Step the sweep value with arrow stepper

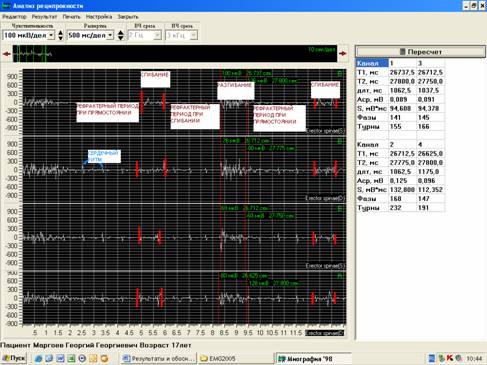tap(121, 35)
